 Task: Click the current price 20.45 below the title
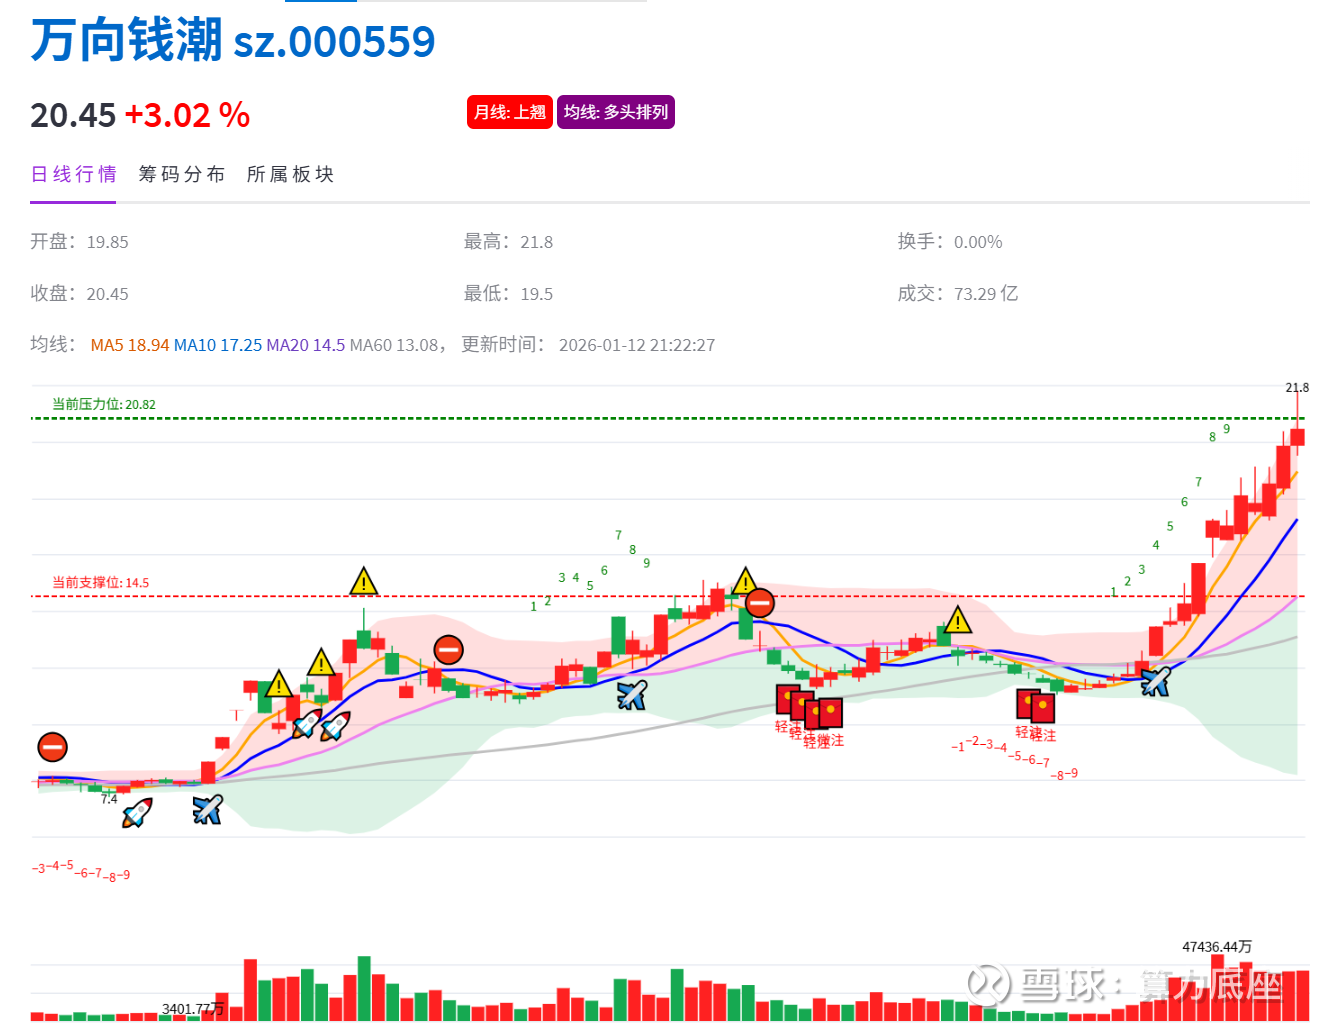[x=73, y=115]
